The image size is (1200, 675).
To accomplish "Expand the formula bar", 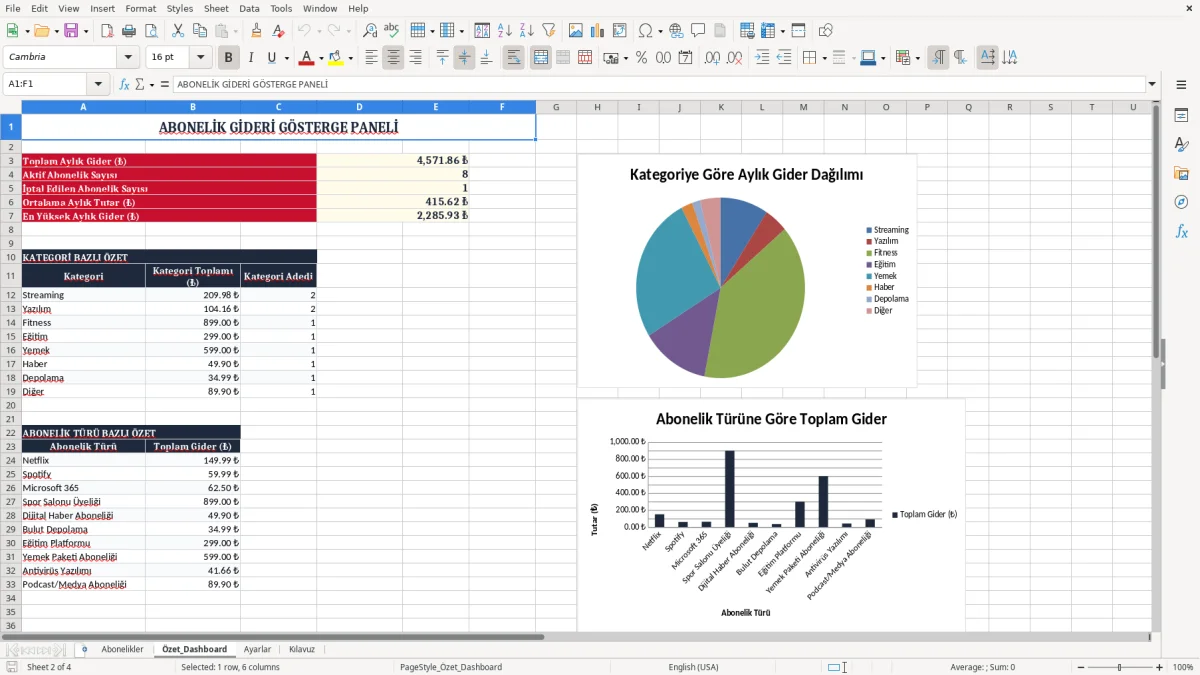I will [x=1152, y=84].
